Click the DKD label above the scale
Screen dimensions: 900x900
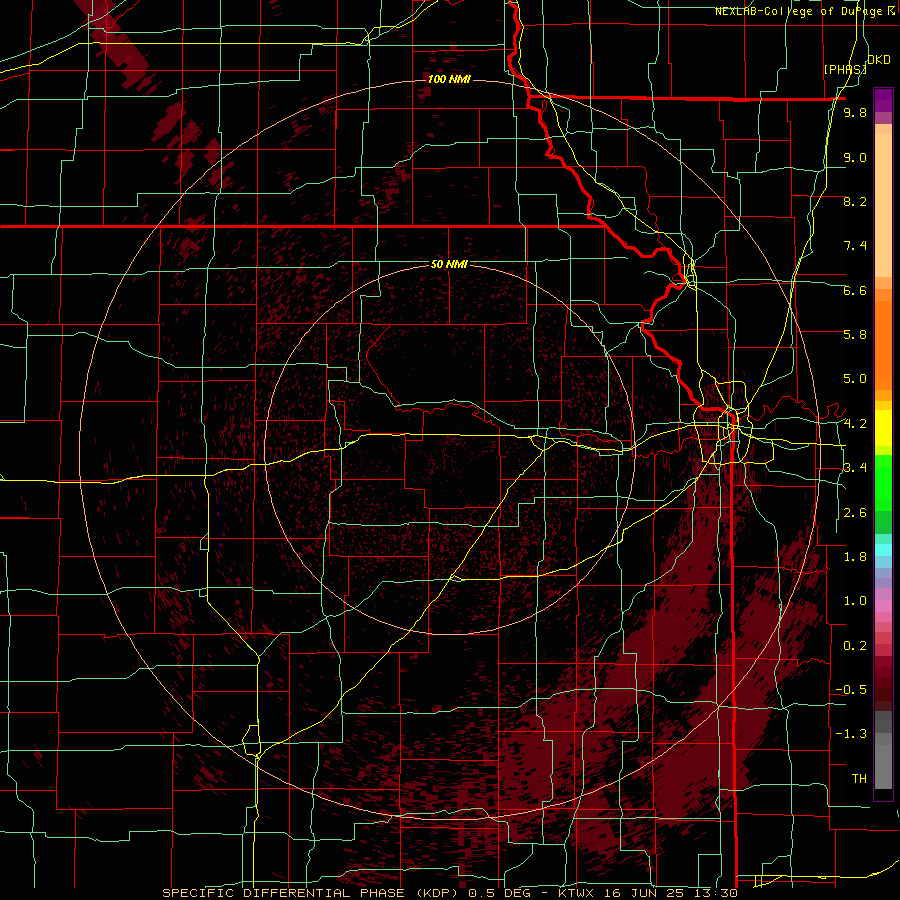(878, 59)
